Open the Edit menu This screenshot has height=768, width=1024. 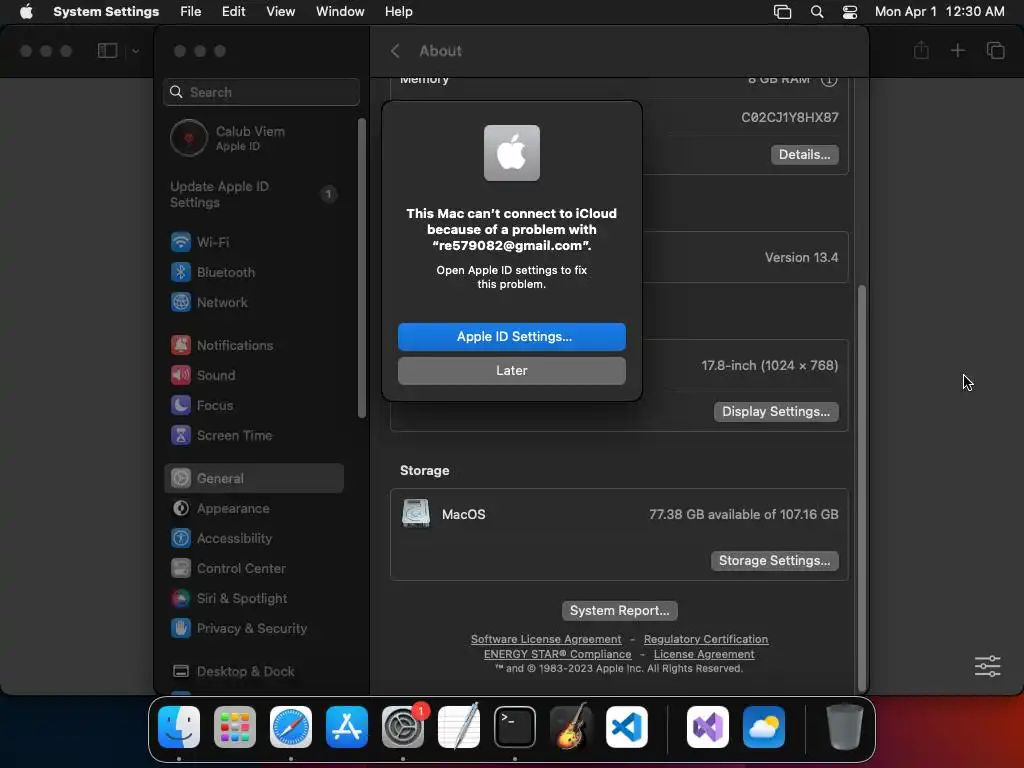point(234,12)
